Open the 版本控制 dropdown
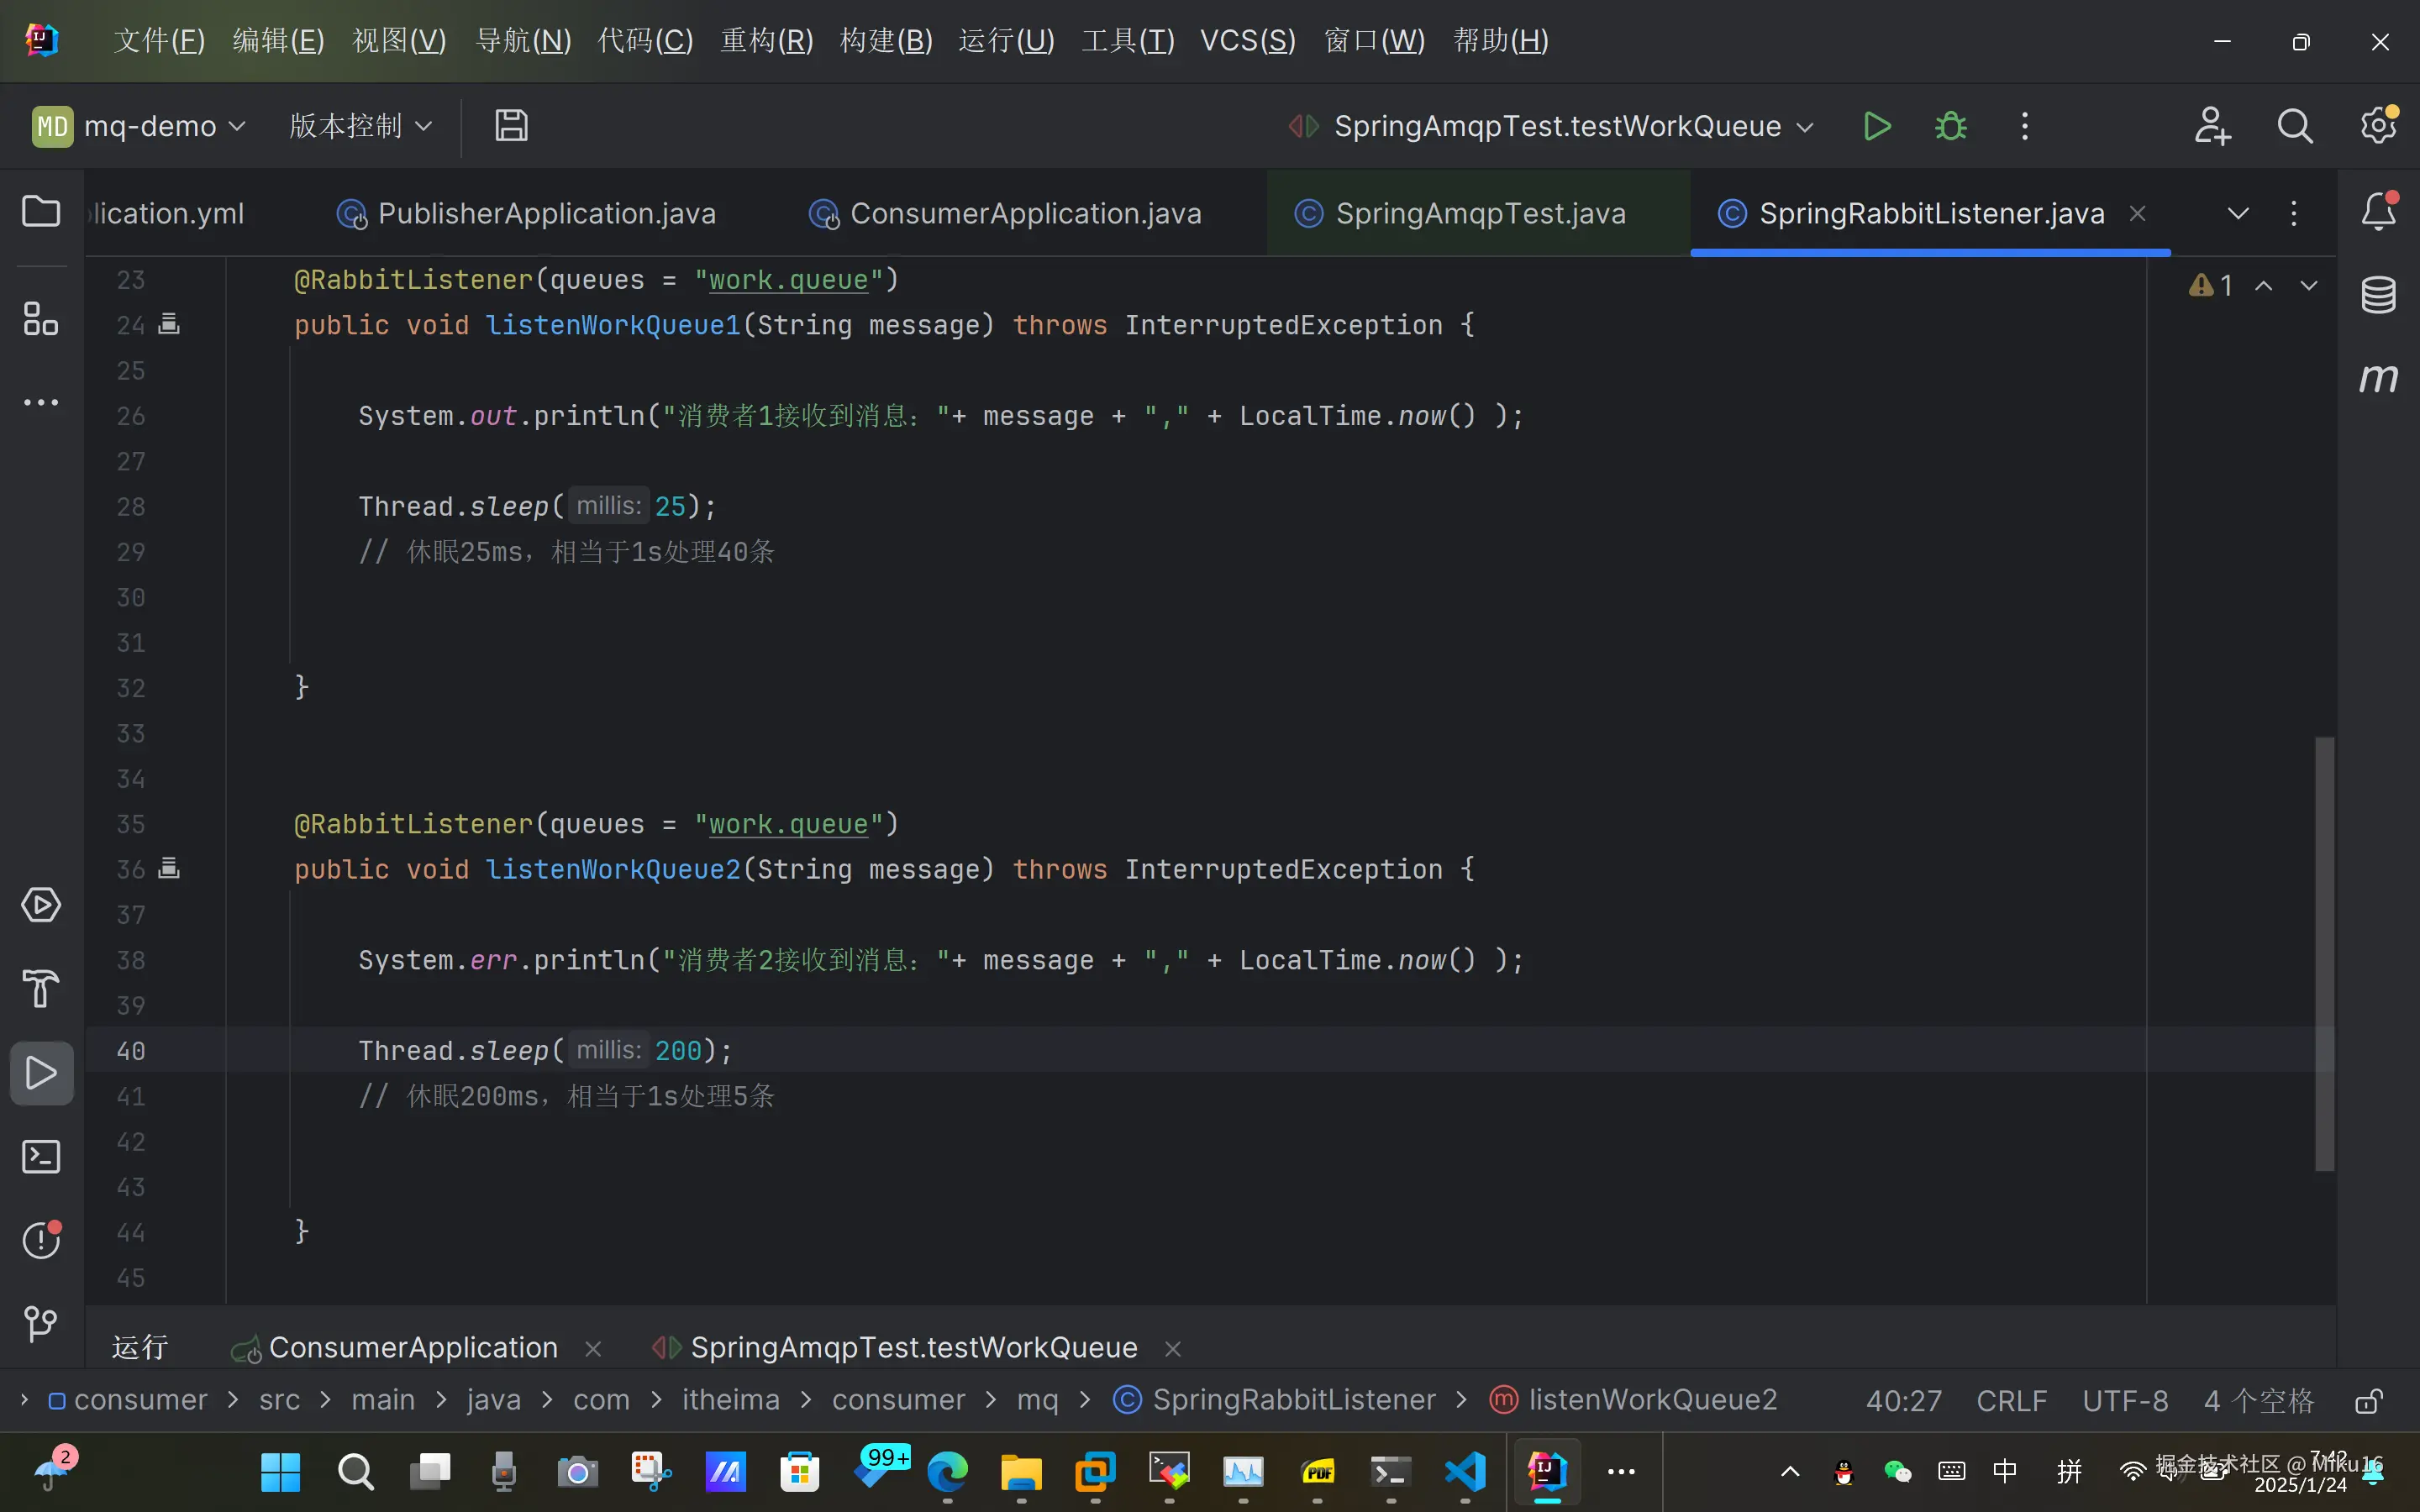2420x1512 pixels. click(360, 127)
